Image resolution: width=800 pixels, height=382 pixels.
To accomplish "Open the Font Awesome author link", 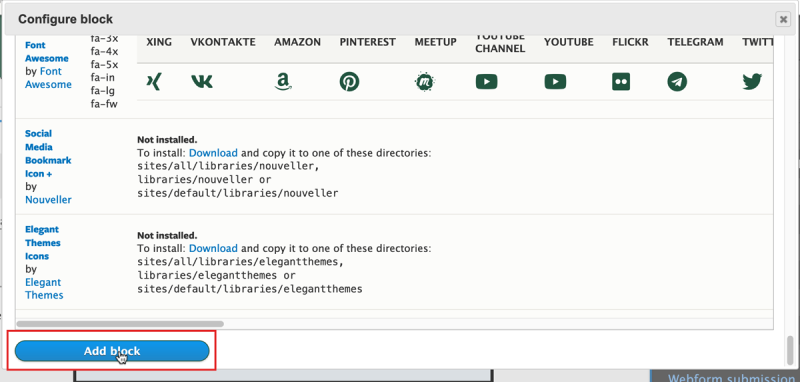I will [49, 78].
